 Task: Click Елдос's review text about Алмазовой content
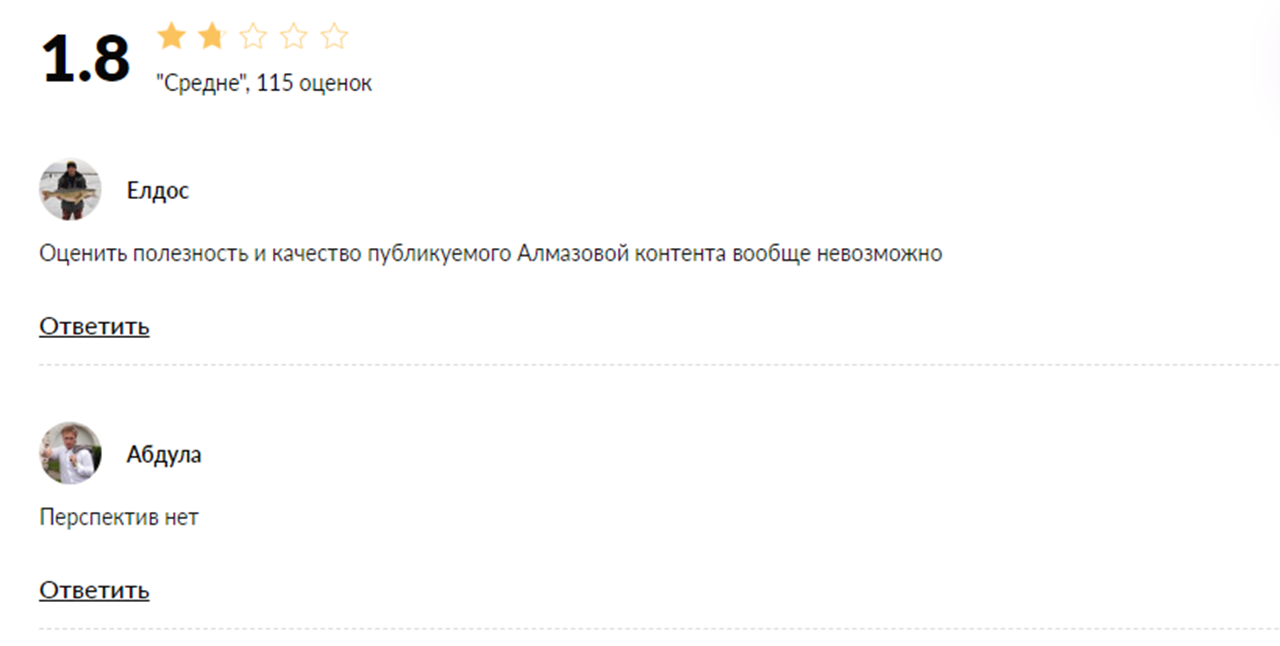(490, 253)
